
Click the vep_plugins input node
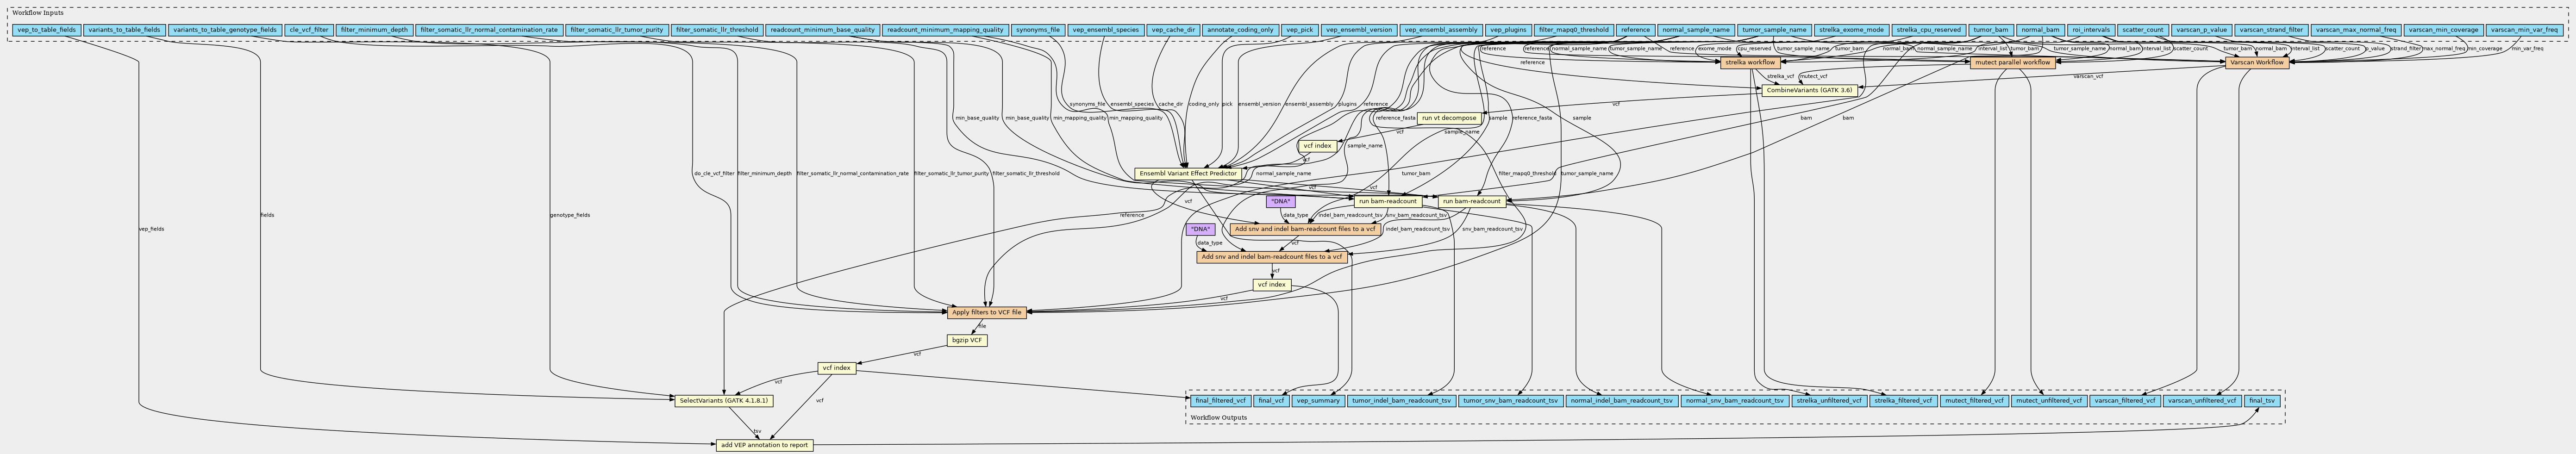(1509, 30)
